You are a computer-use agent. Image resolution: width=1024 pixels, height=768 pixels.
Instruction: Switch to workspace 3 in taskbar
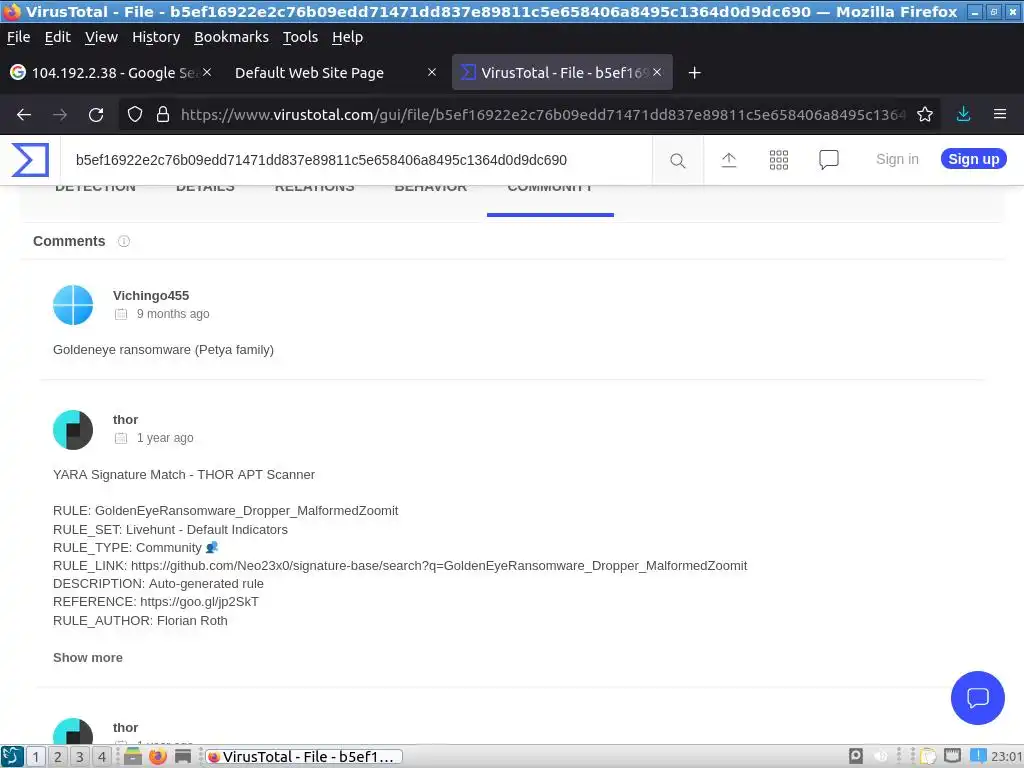pos(80,757)
